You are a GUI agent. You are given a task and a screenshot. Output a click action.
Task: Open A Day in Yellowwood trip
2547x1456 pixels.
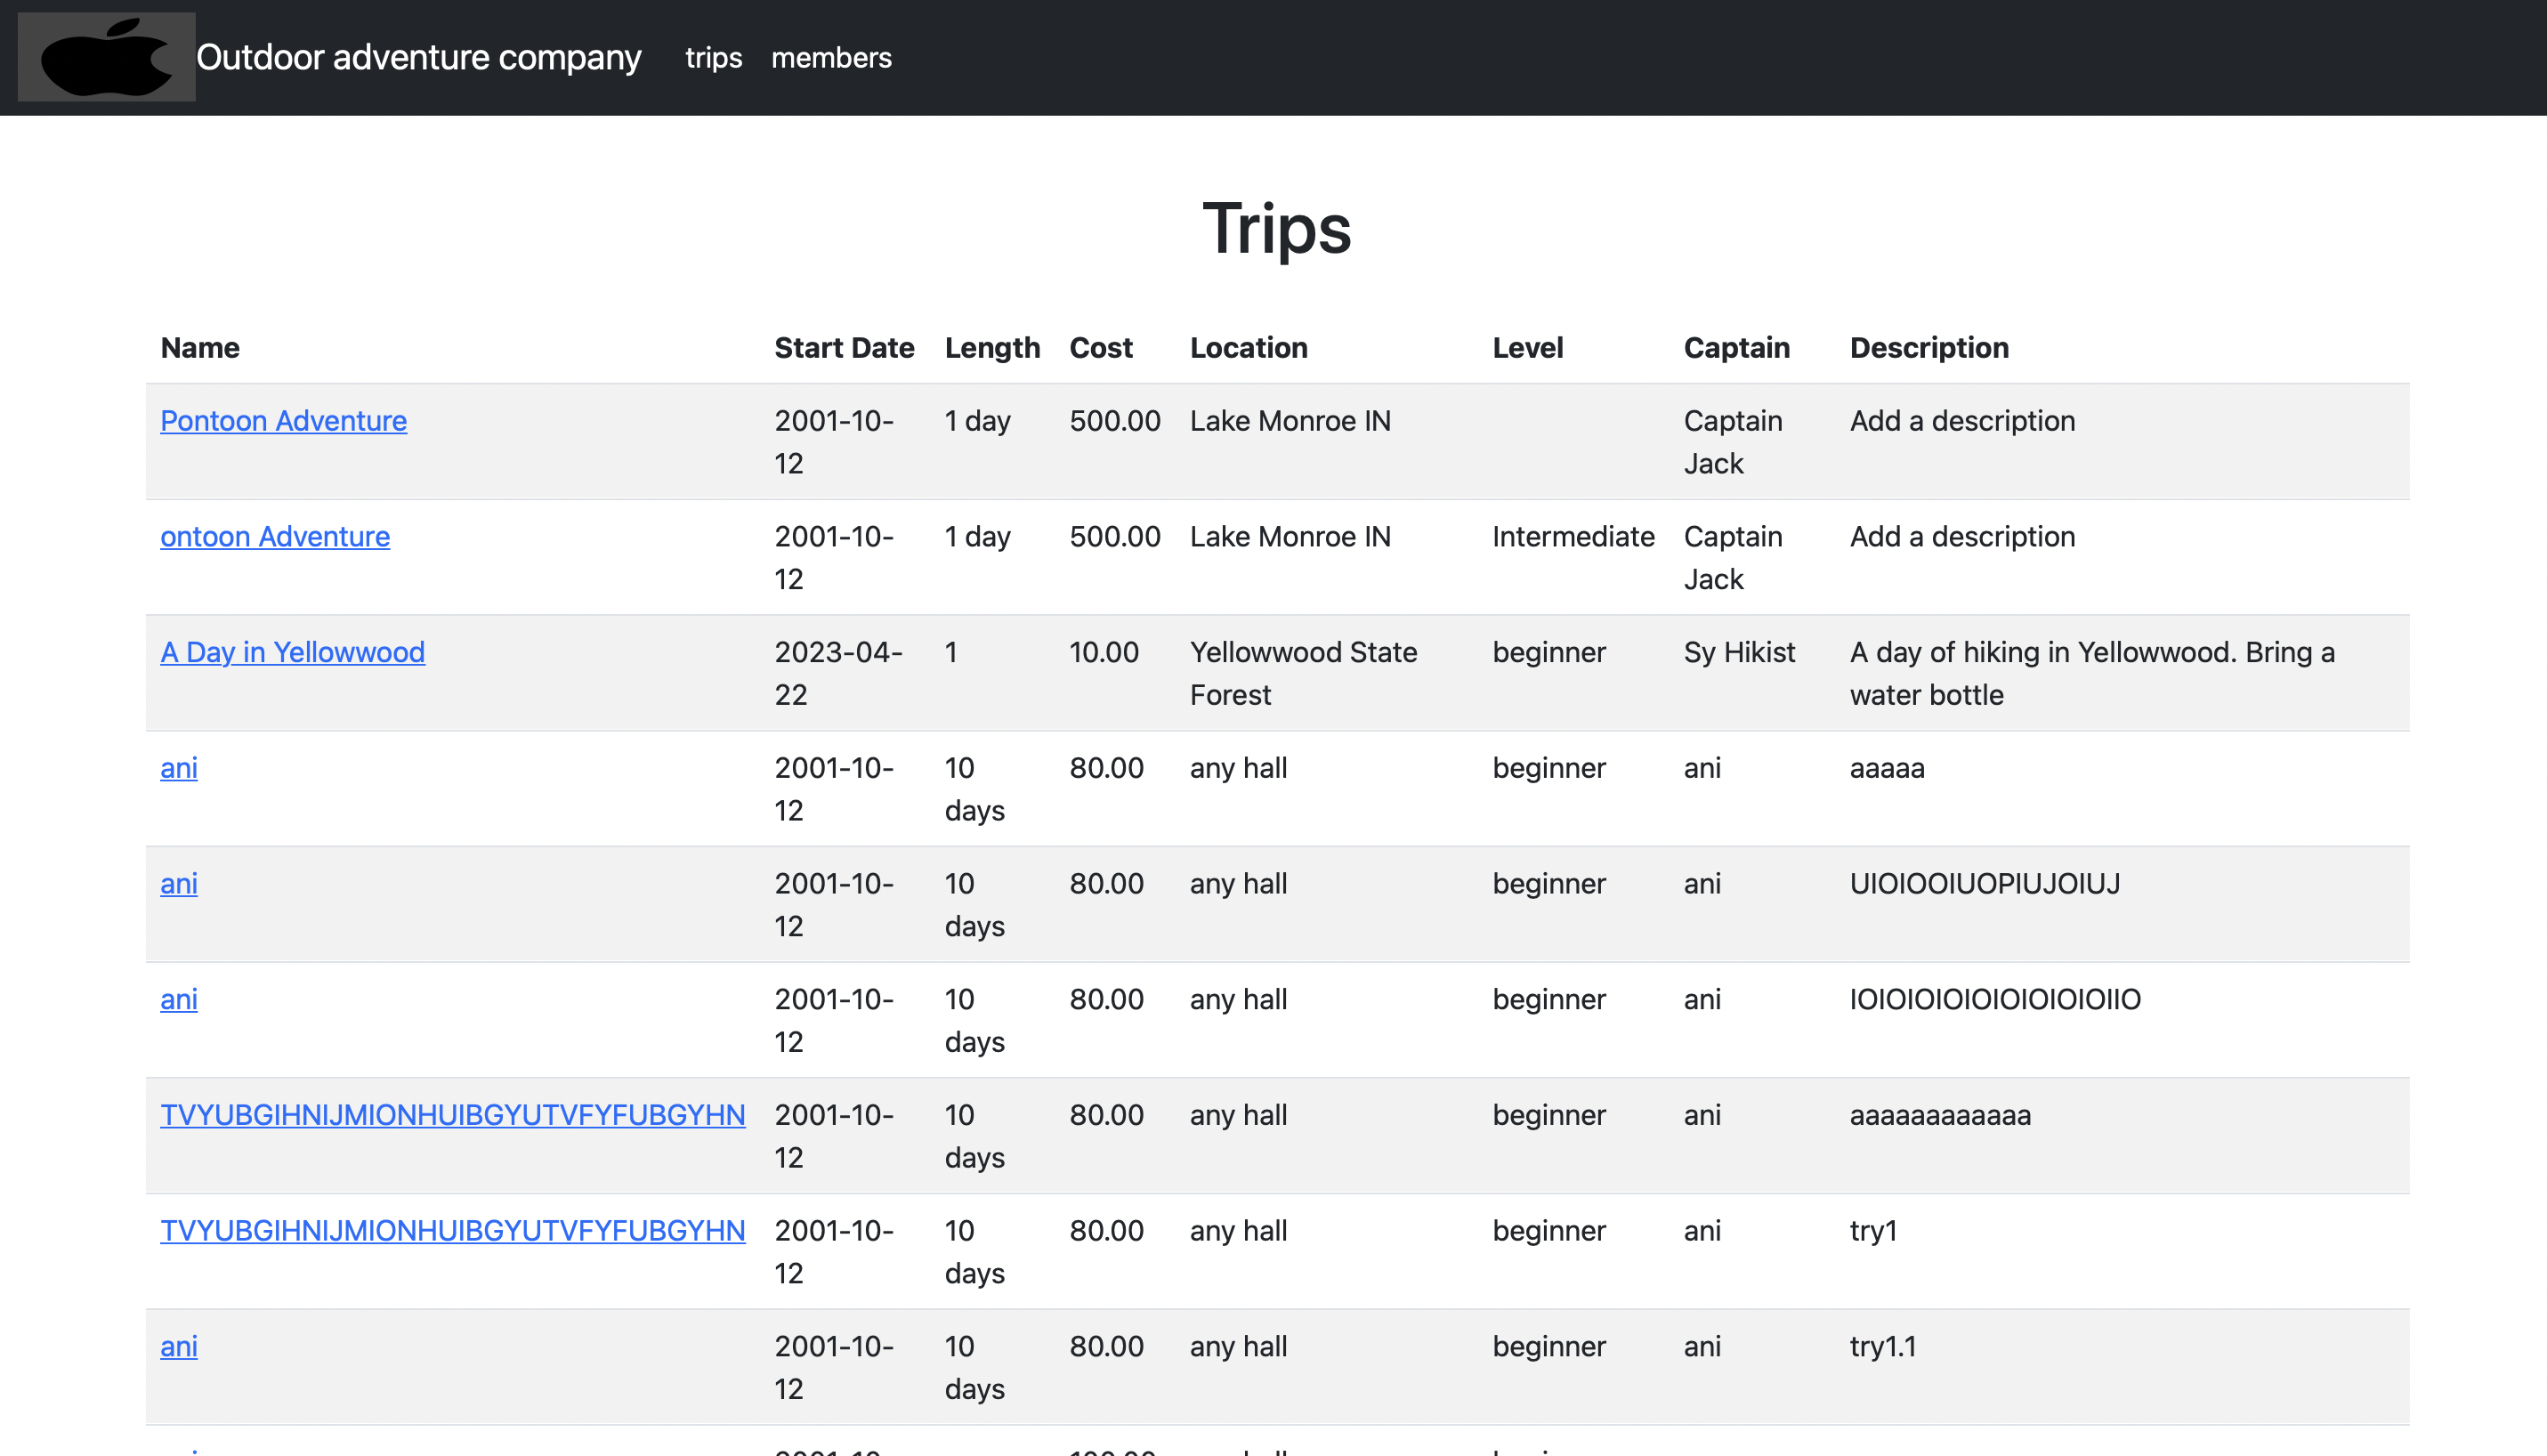pyautogui.click(x=292, y=652)
